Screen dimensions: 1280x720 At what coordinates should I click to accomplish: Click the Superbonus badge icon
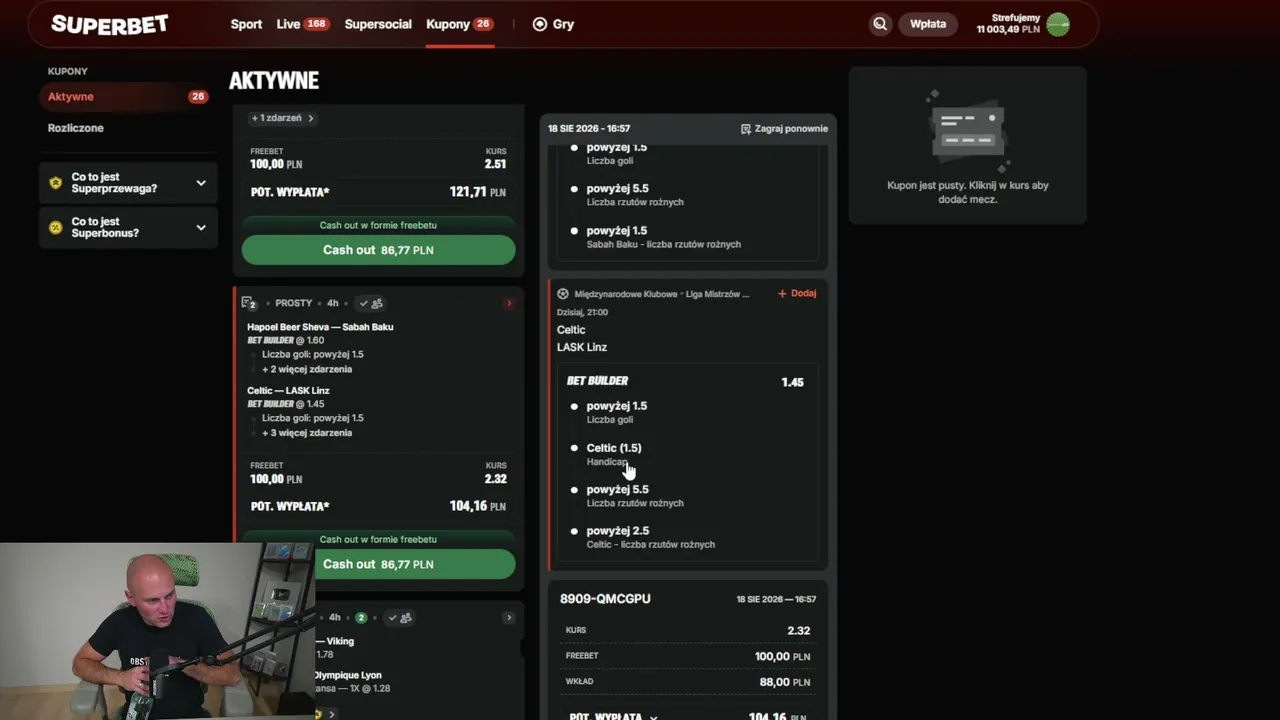click(55, 227)
